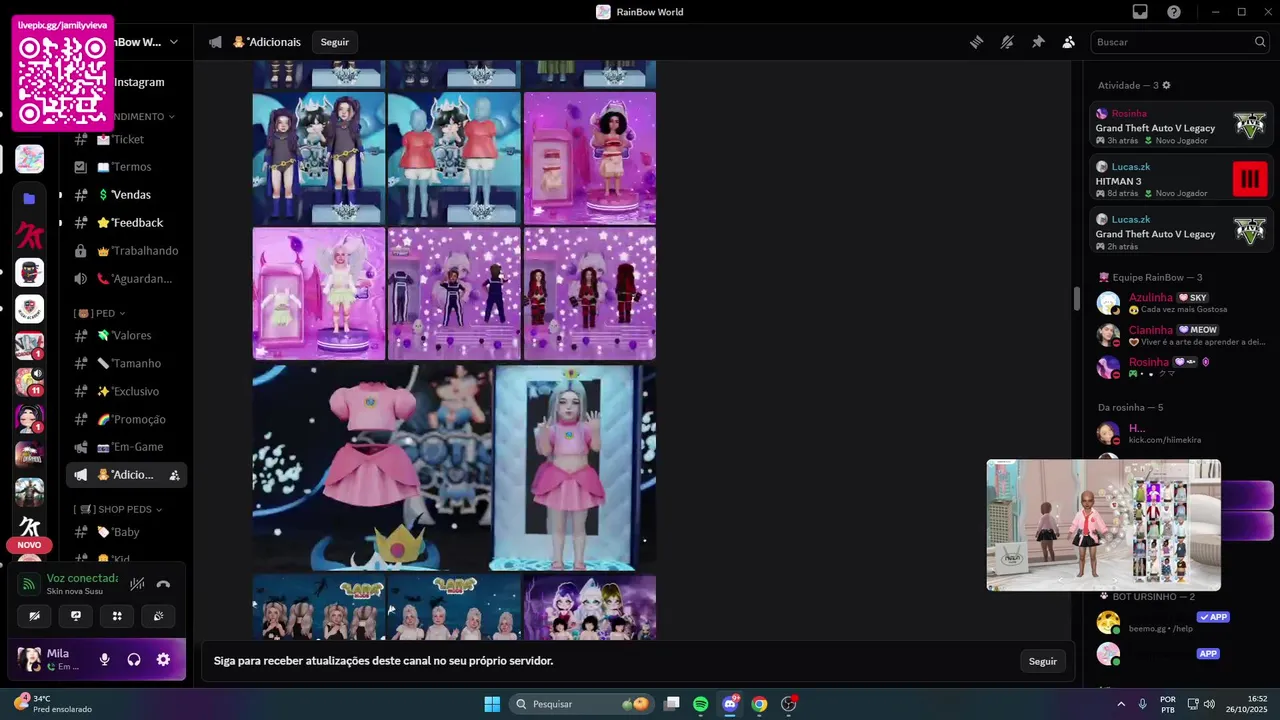Open the Termos channel
The width and height of the screenshot is (1280, 720).
point(126,167)
